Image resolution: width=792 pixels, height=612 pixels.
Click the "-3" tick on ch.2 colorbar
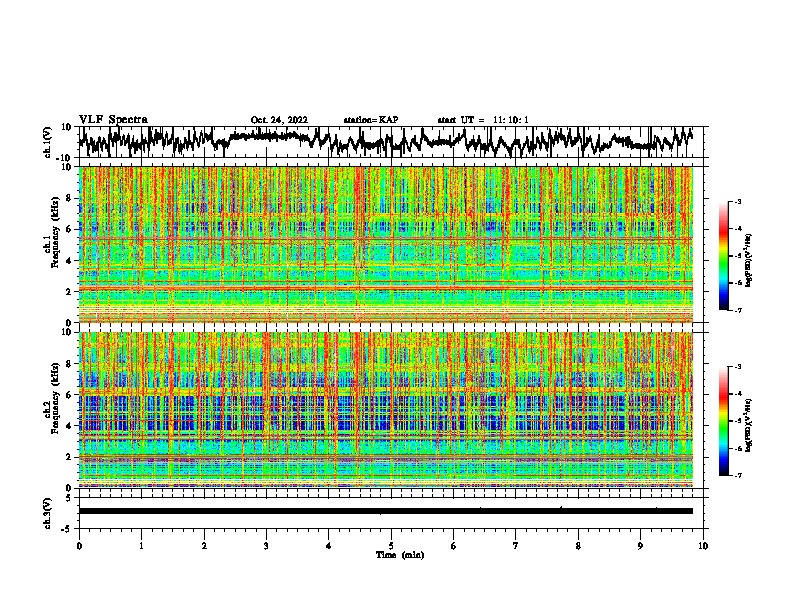click(737, 367)
